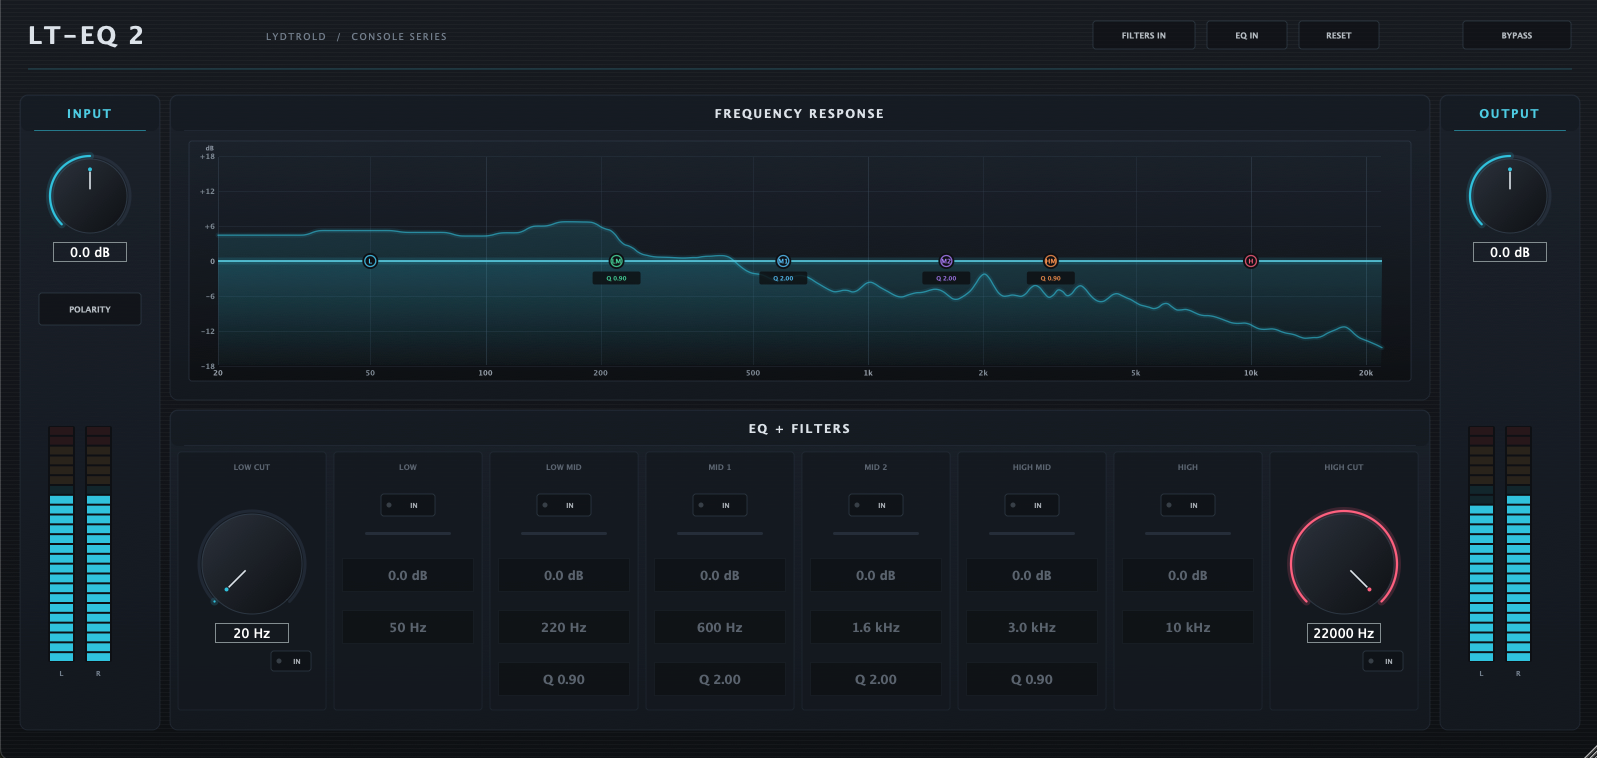Image resolution: width=1597 pixels, height=758 pixels.
Task: Click the High Mid Q 0.90 graph label
Action: [1051, 278]
